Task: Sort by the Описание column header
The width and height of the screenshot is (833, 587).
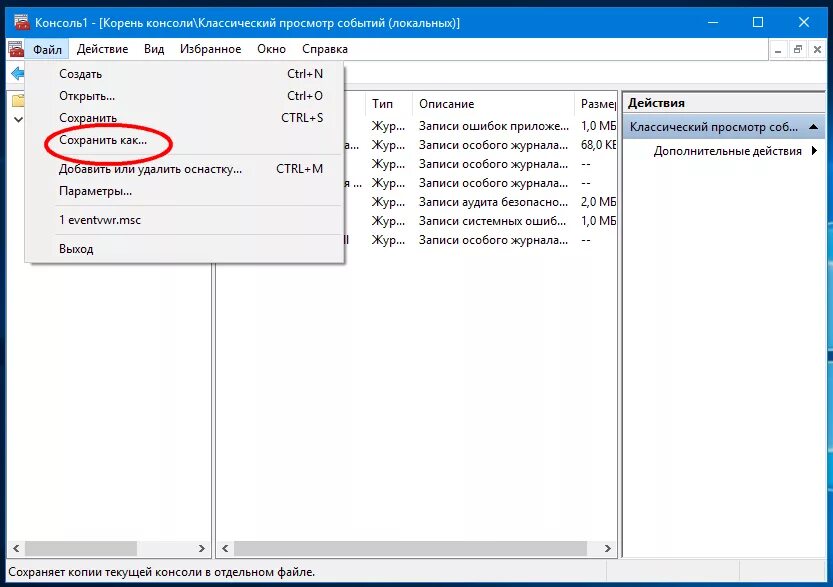Action: (x=493, y=104)
